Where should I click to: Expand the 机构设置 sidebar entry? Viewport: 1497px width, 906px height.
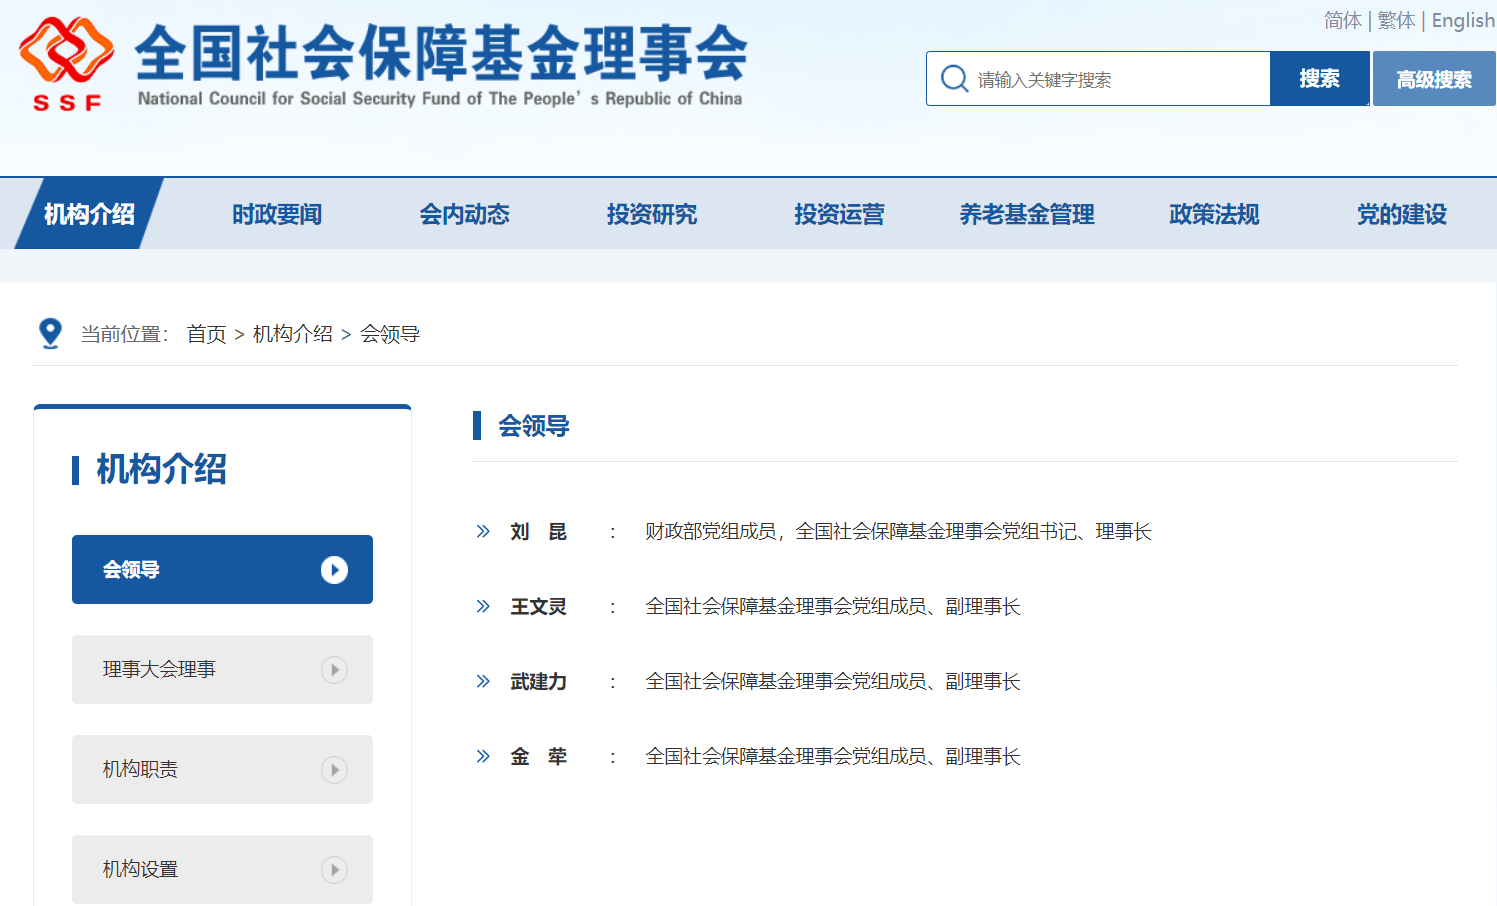tap(222, 869)
